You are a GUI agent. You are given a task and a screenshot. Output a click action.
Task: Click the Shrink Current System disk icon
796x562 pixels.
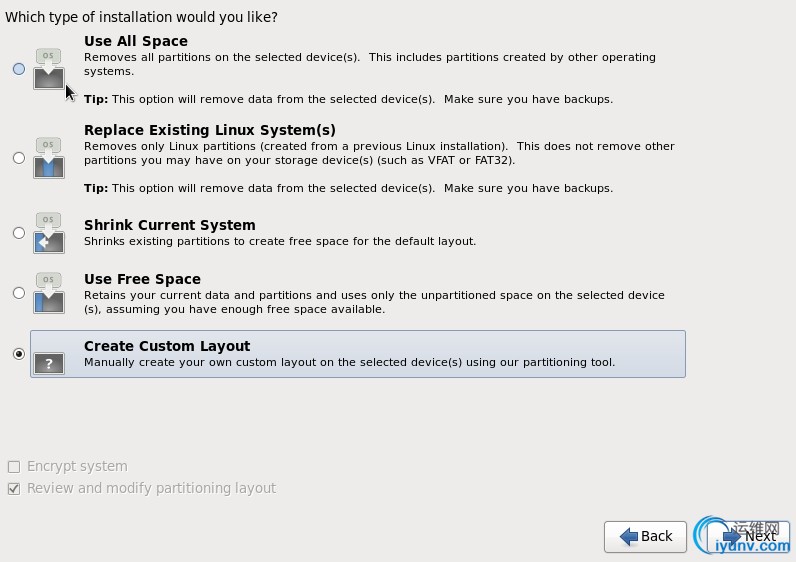pos(49,233)
